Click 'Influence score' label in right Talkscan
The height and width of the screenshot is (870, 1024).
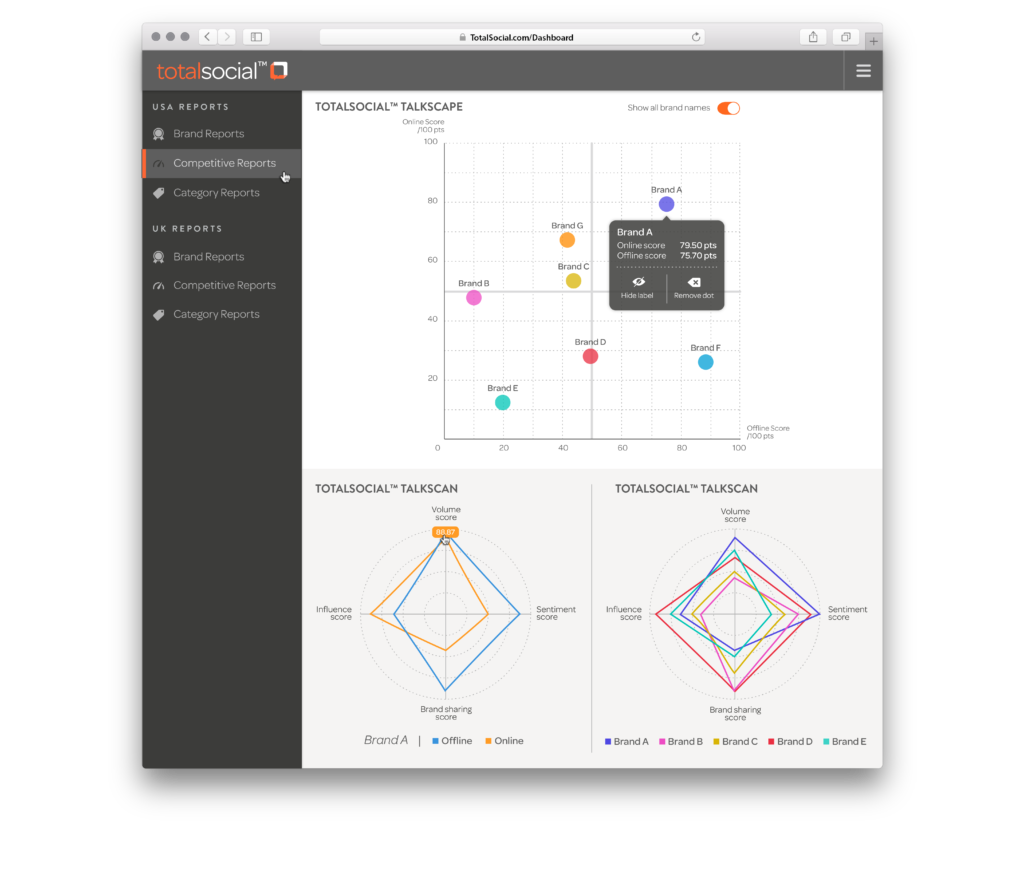[624, 613]
